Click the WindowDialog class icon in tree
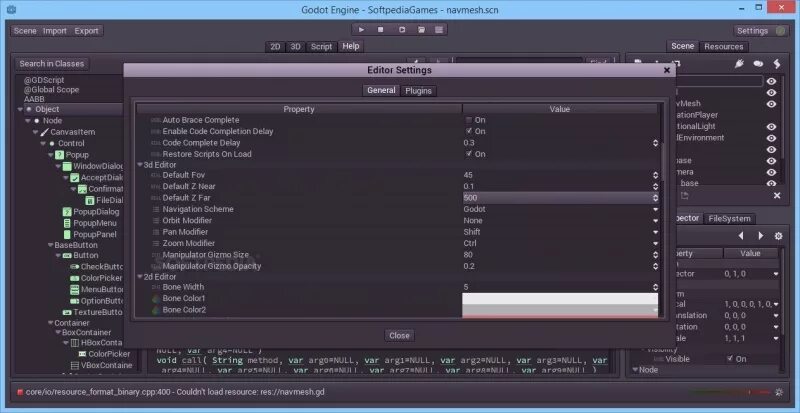Viewport: 800px width, 413px height. pyautogui.click(x=67, y=166)
